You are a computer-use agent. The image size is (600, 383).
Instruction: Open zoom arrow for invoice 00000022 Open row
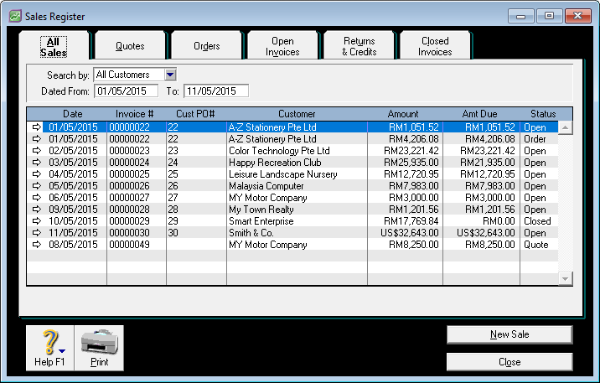[36, 127]
